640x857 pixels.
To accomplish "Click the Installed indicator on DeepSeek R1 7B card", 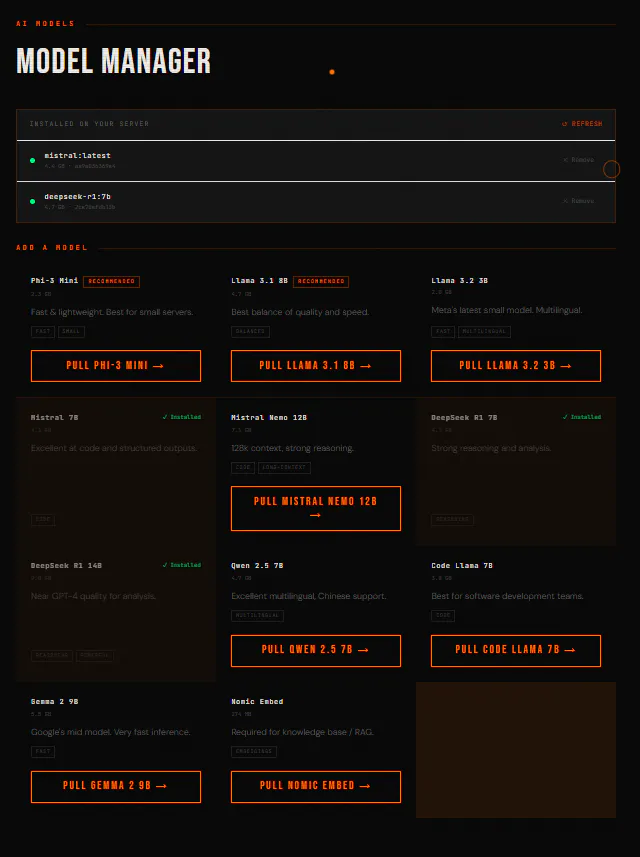I will 582,417.
